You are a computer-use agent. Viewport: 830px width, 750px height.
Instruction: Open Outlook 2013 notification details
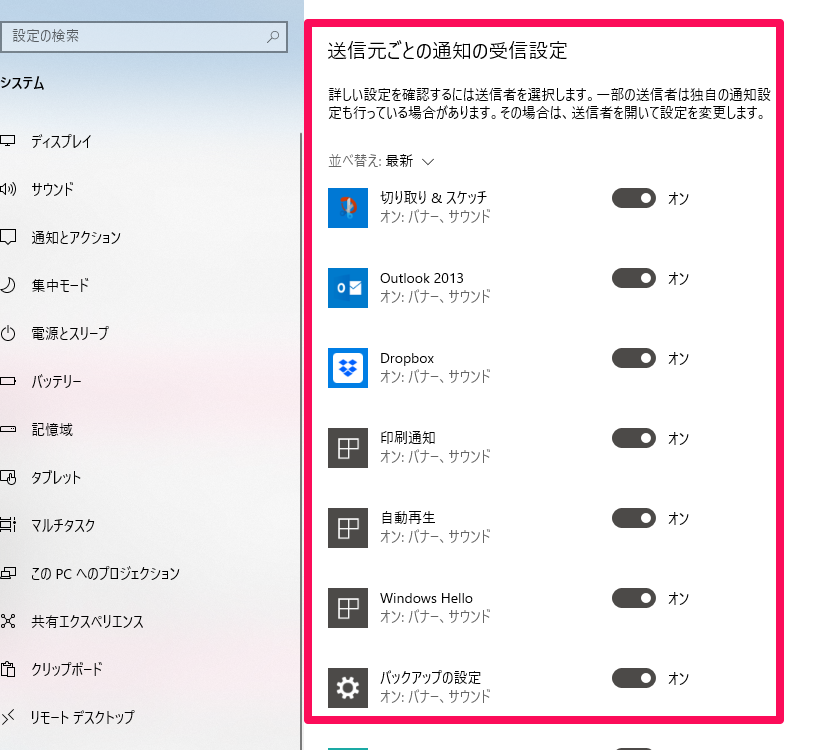[x=436, y=287]
